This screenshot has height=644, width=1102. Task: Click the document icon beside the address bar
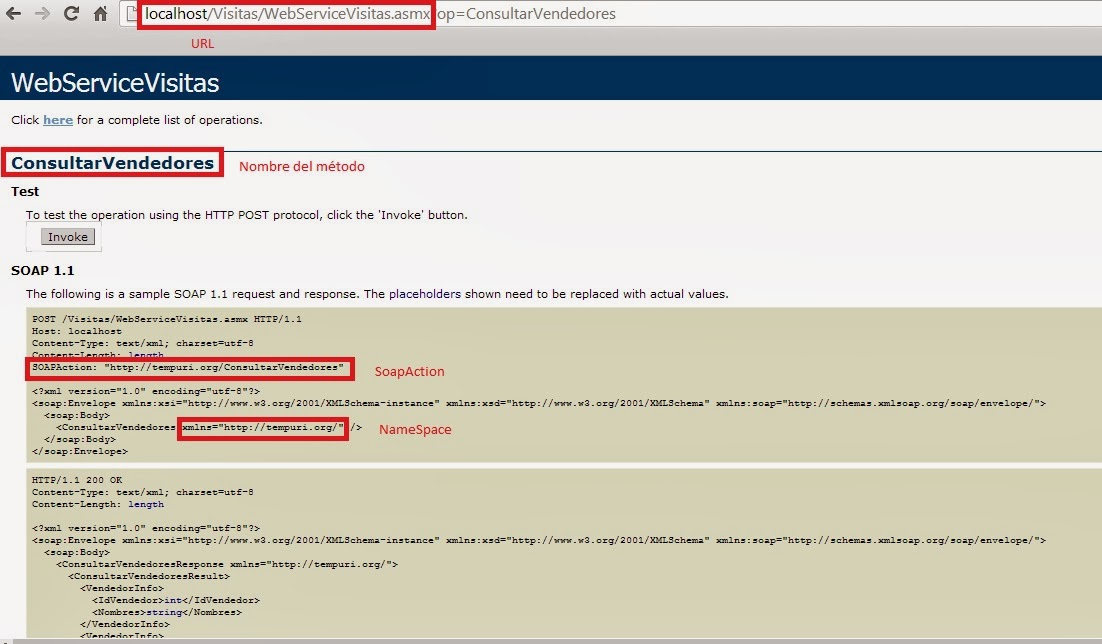[130, 14]
